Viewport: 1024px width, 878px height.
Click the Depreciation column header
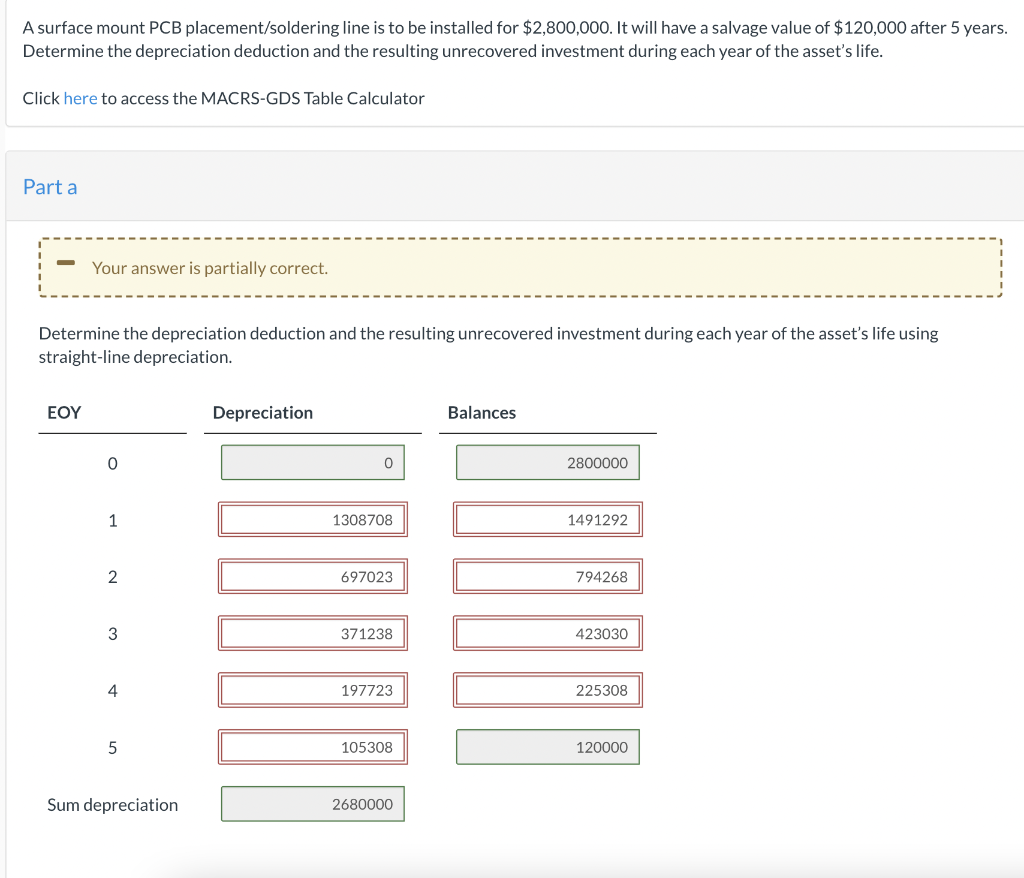click(263, 412)
